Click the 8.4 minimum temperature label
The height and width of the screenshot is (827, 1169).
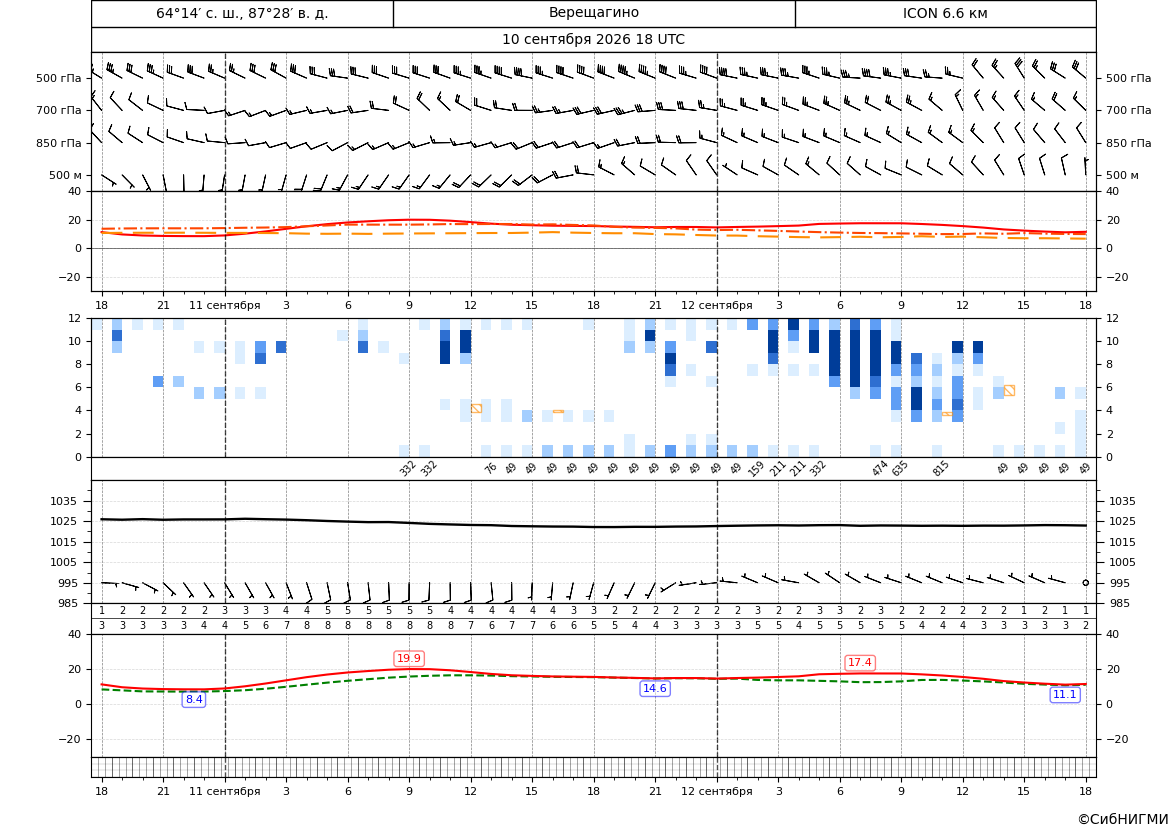(x=194, y=699)
